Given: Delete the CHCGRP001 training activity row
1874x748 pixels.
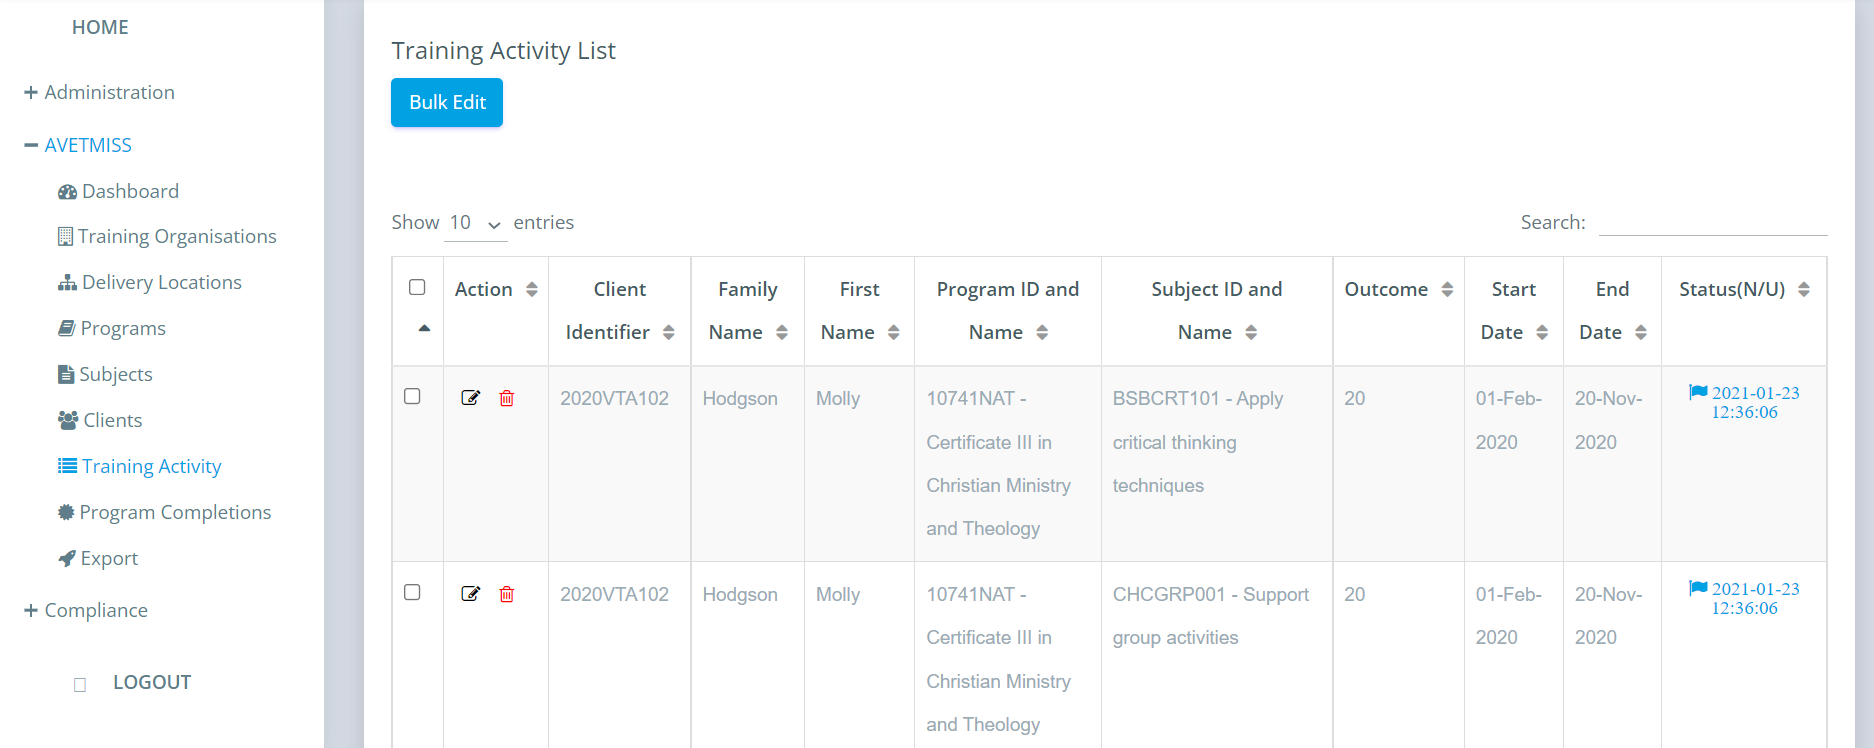Looking at the screenshot, I should coord(507,594).
